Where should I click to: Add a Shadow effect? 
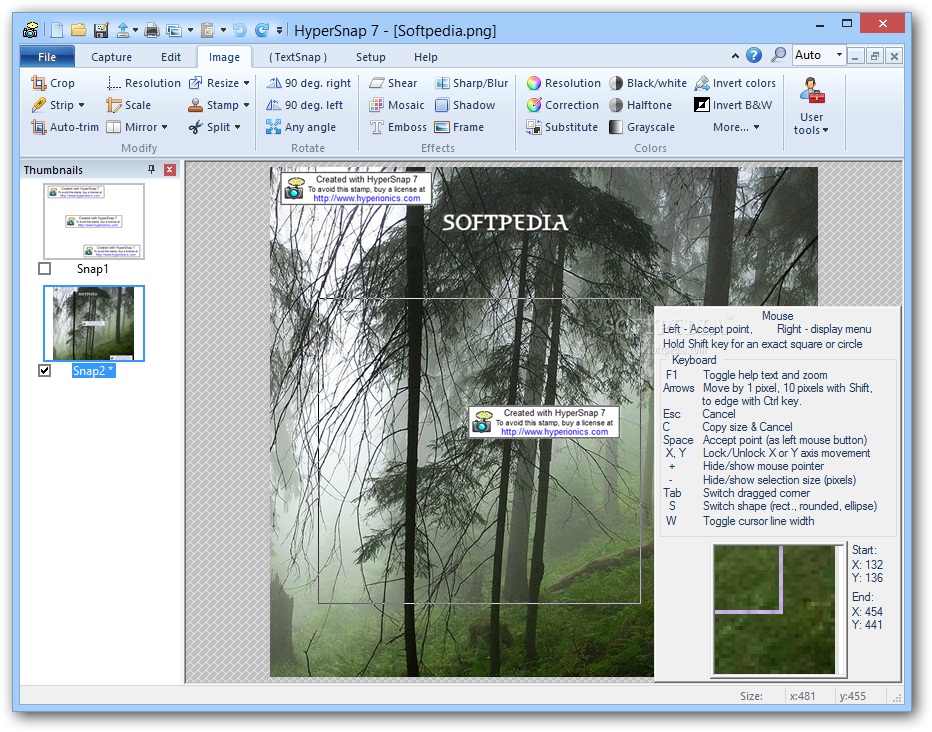[465, 105]
